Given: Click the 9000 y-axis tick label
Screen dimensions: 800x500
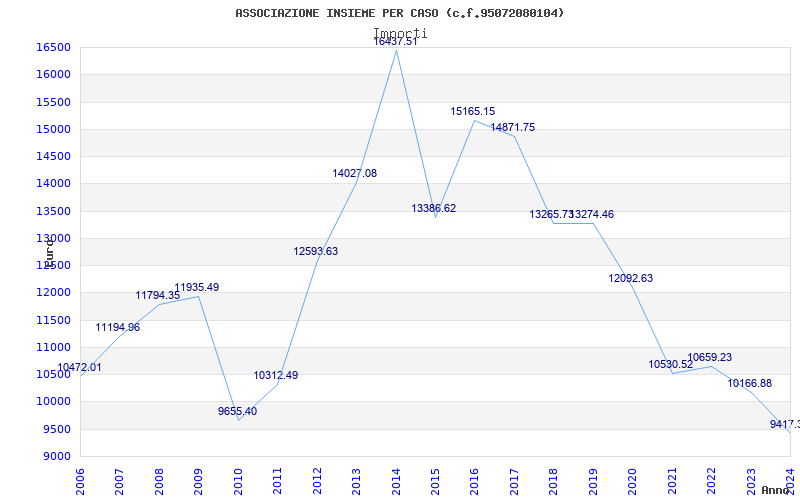Looking at the screenshot, I should (x=56, y=457).
